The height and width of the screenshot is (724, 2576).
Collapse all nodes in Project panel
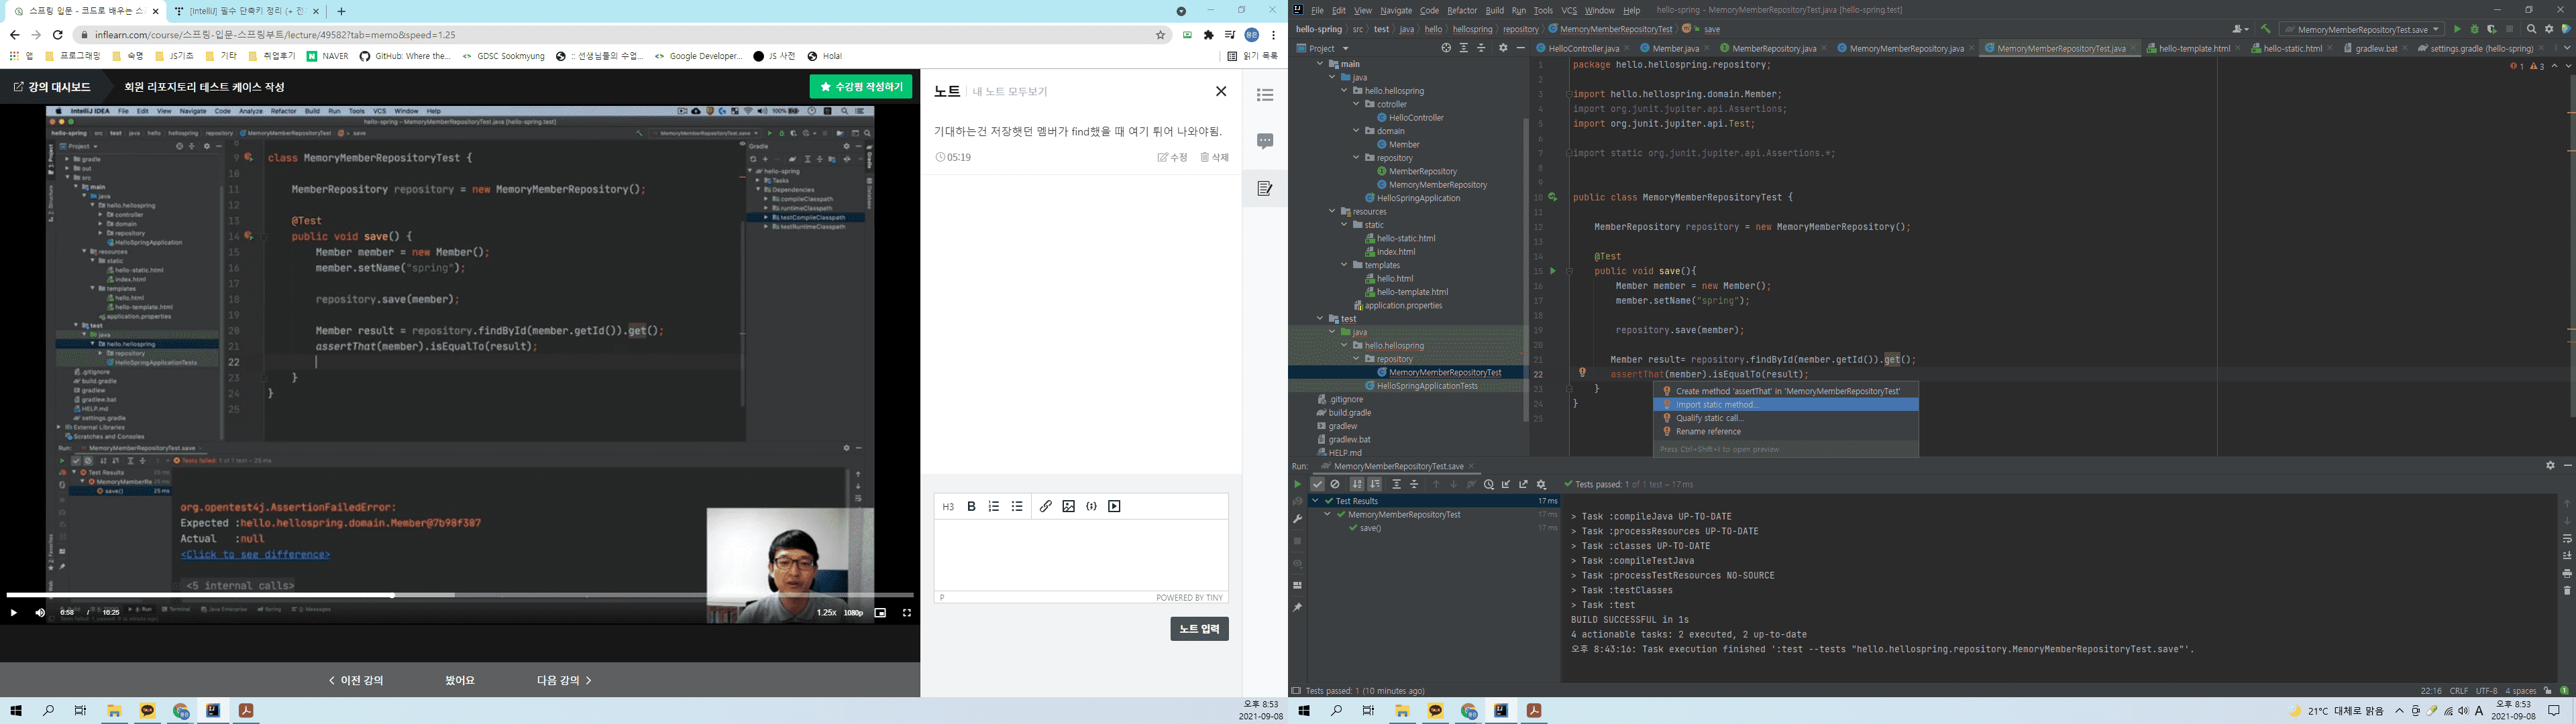[1482, 48]
